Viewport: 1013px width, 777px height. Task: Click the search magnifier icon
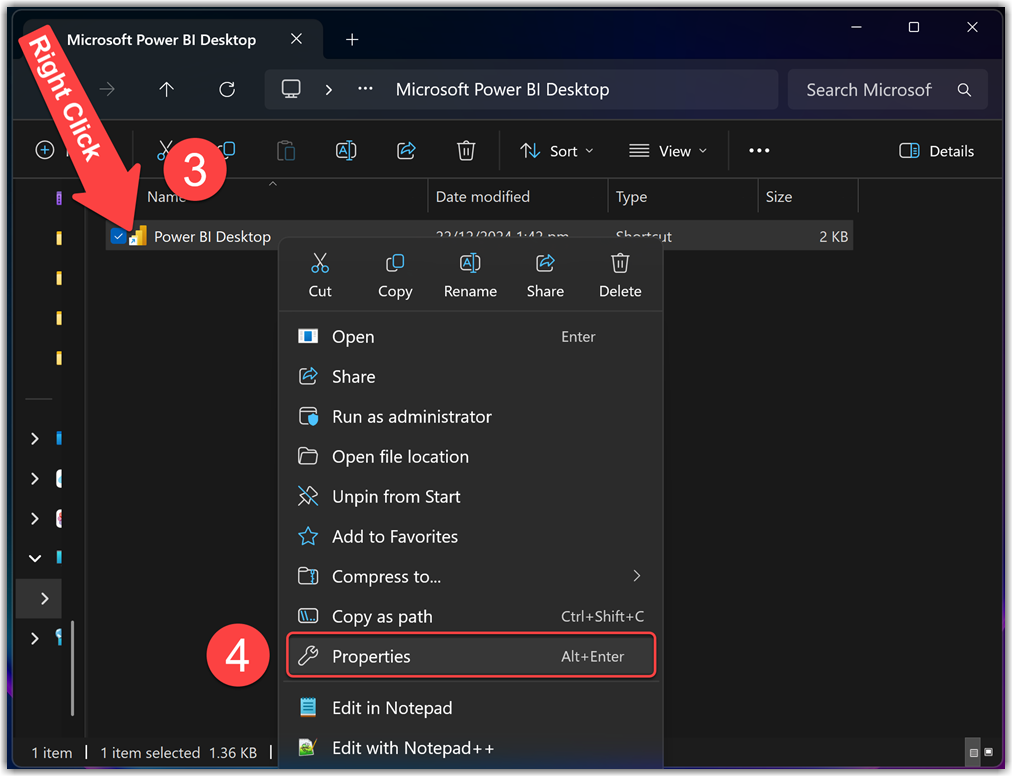(964, 90)
